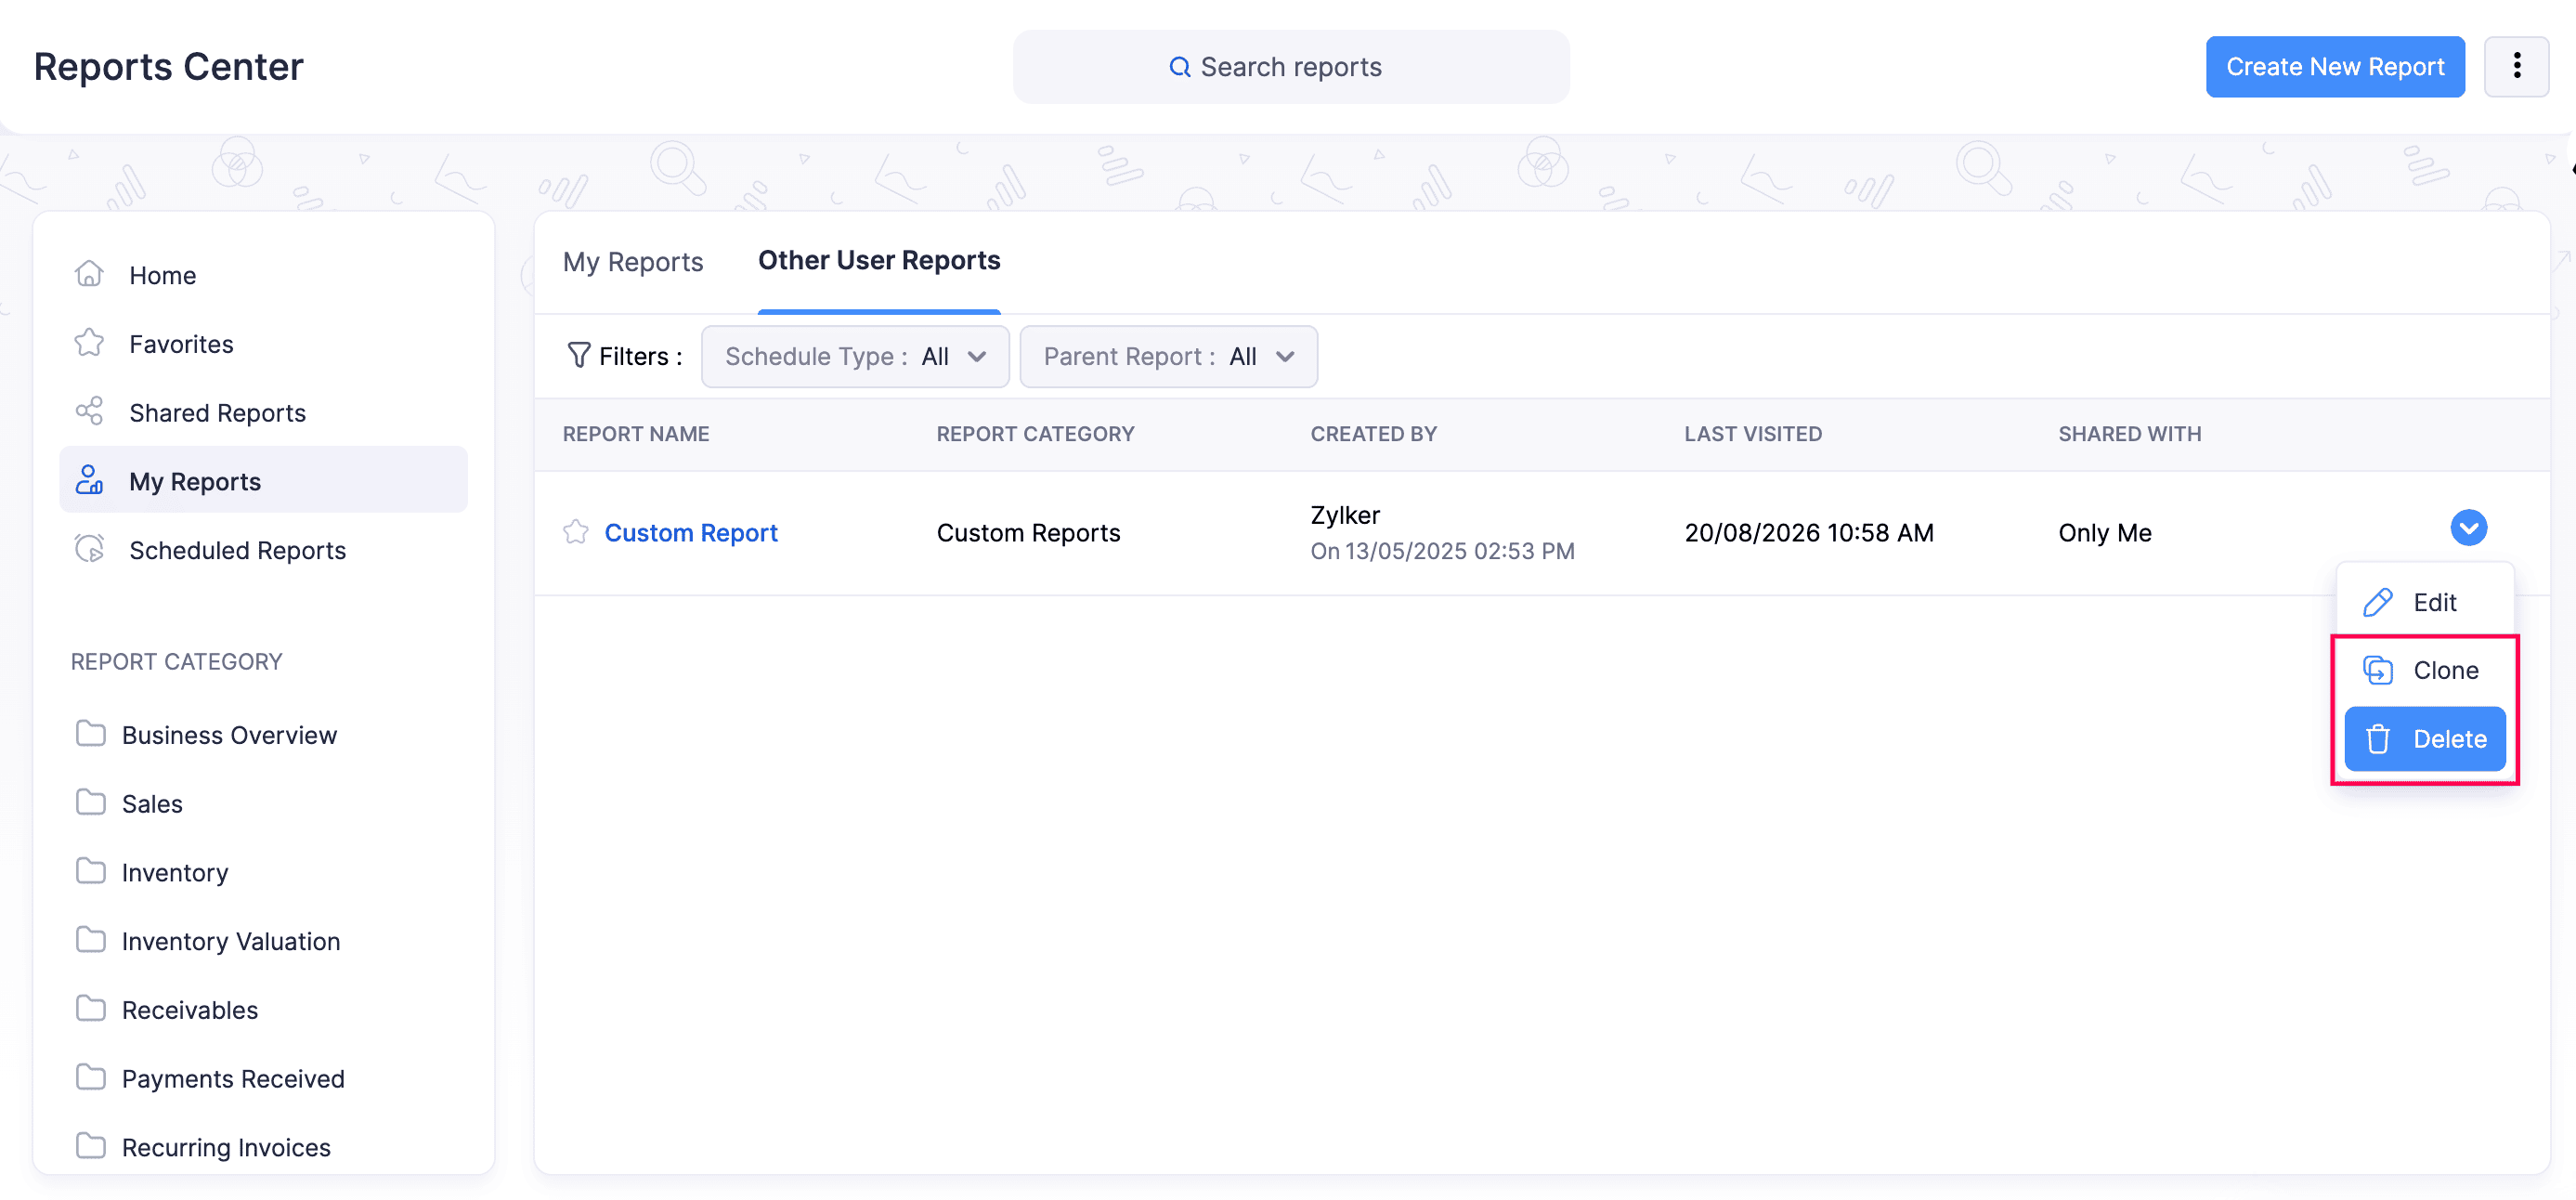Click the magnifier icon in search bar
The image size is (2576, 1200).
tap(1180, 67)
